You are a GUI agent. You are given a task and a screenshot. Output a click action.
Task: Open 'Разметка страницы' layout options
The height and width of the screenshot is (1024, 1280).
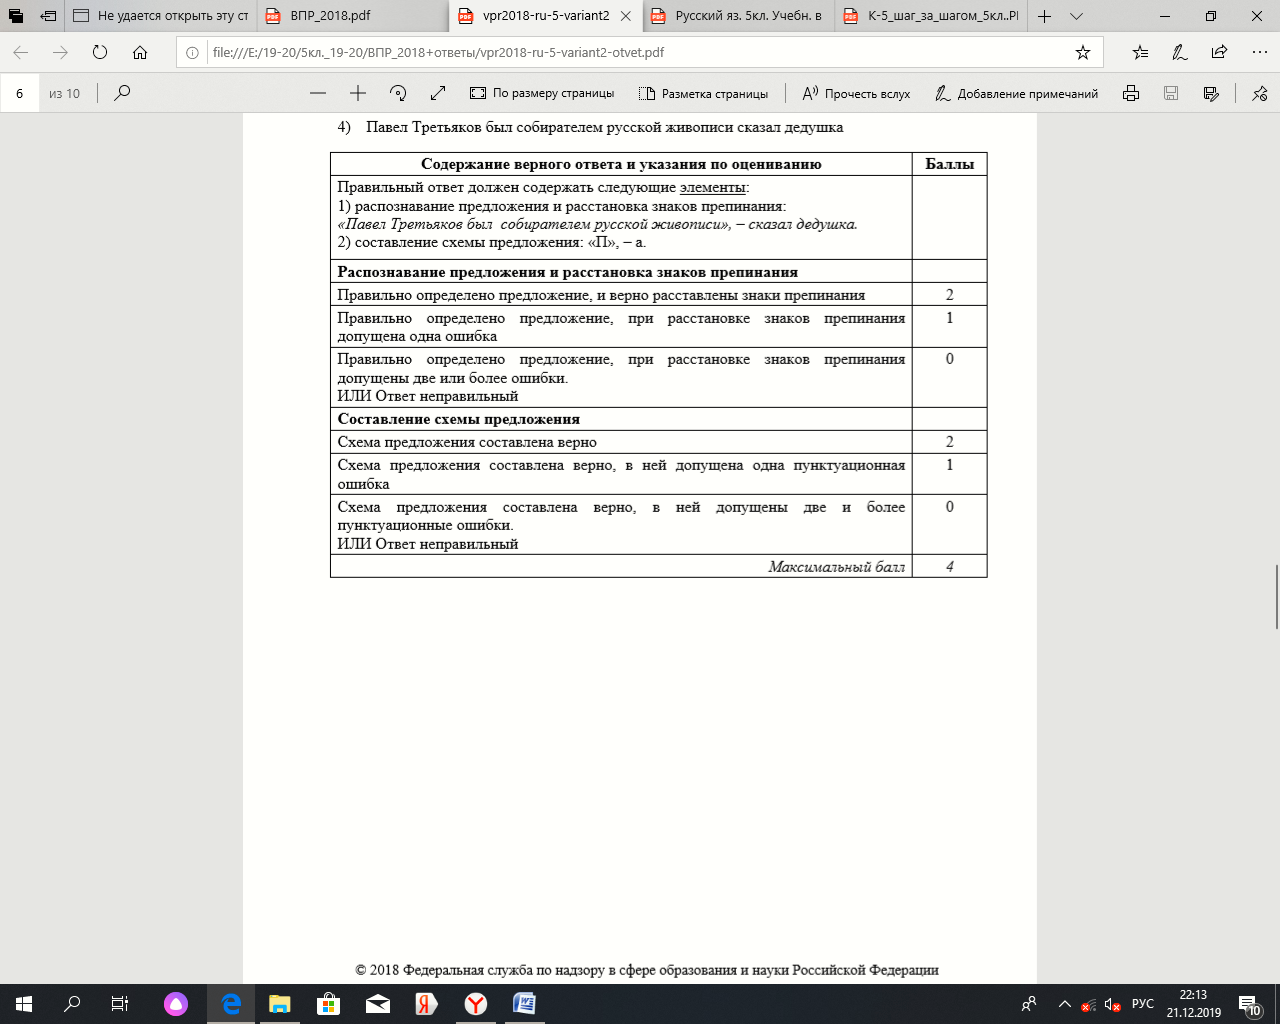[x=704, y=93]
